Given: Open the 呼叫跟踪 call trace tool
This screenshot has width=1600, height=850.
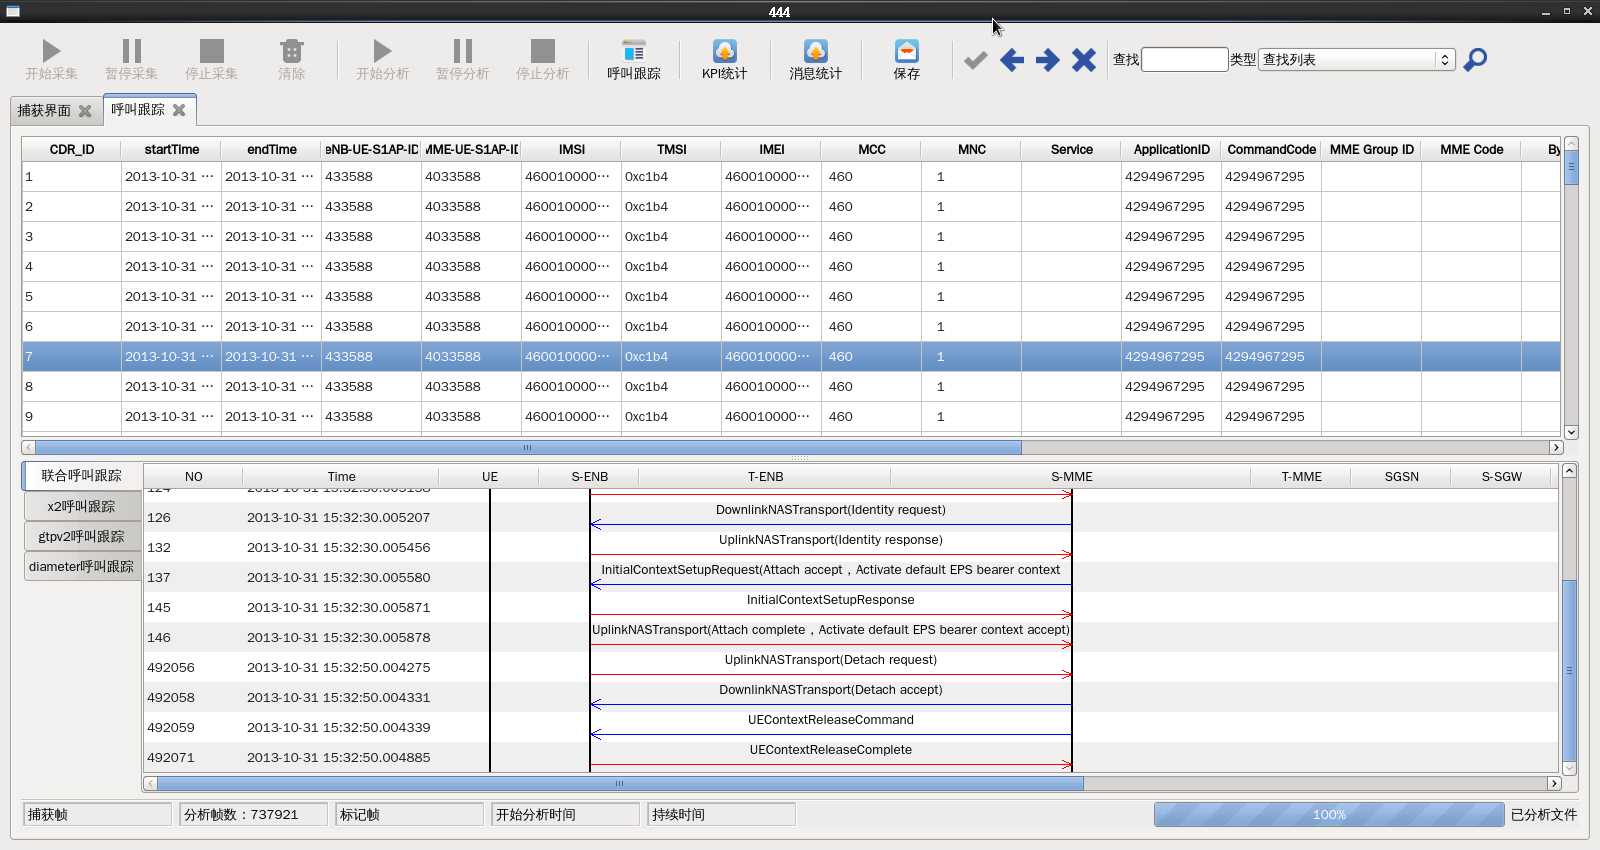Looking at the screenshot, I should tap(634, 60).
